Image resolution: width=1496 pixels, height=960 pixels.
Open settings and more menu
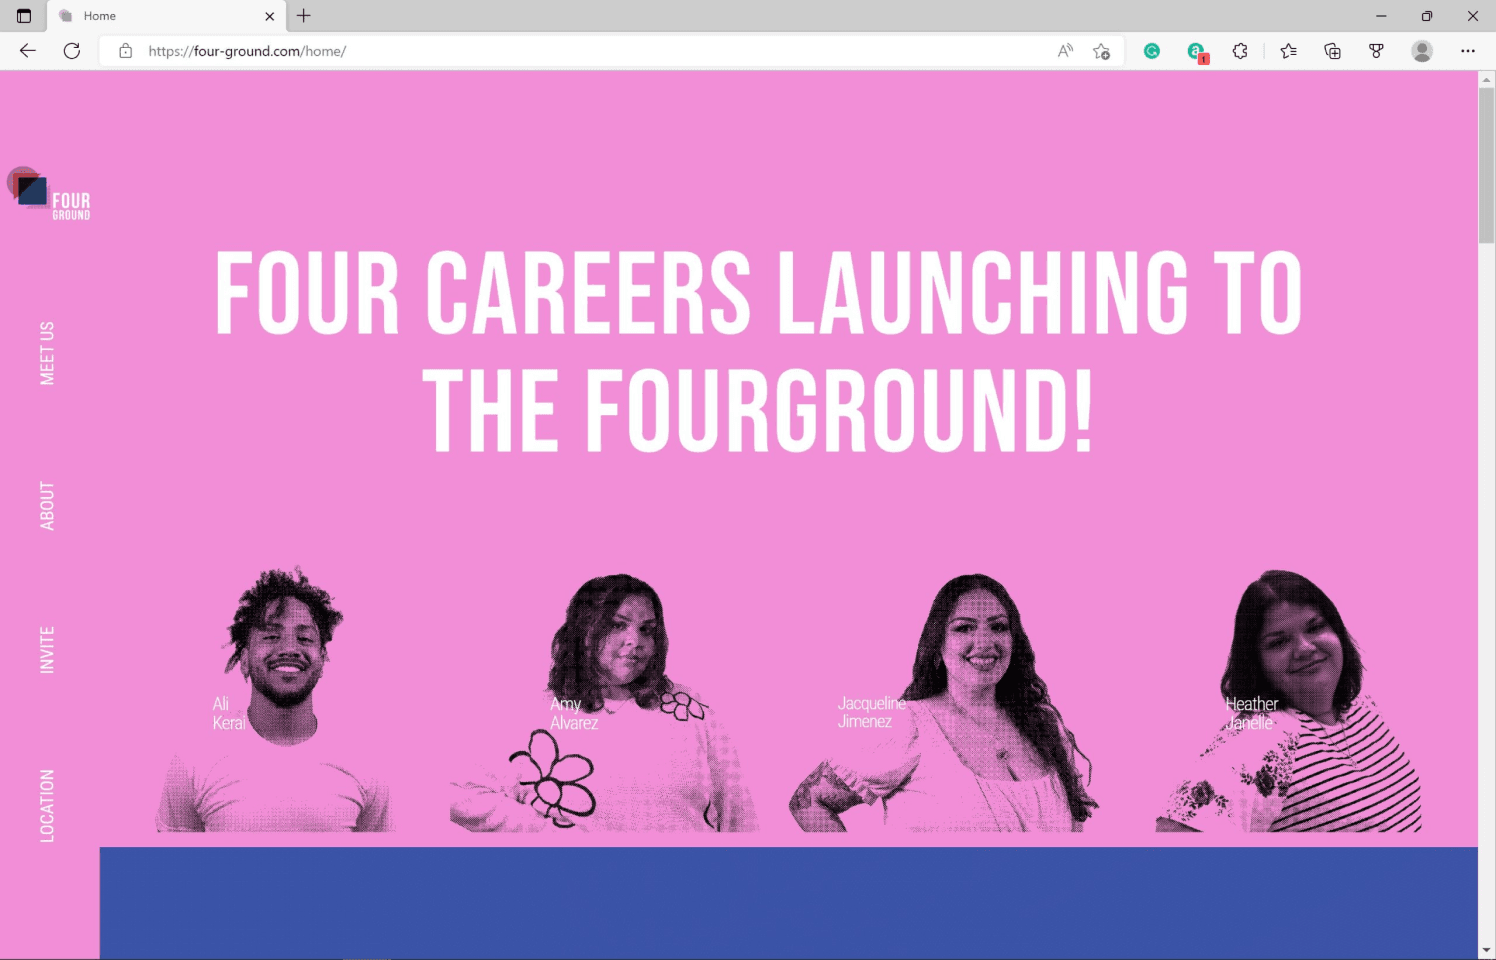1468,51
